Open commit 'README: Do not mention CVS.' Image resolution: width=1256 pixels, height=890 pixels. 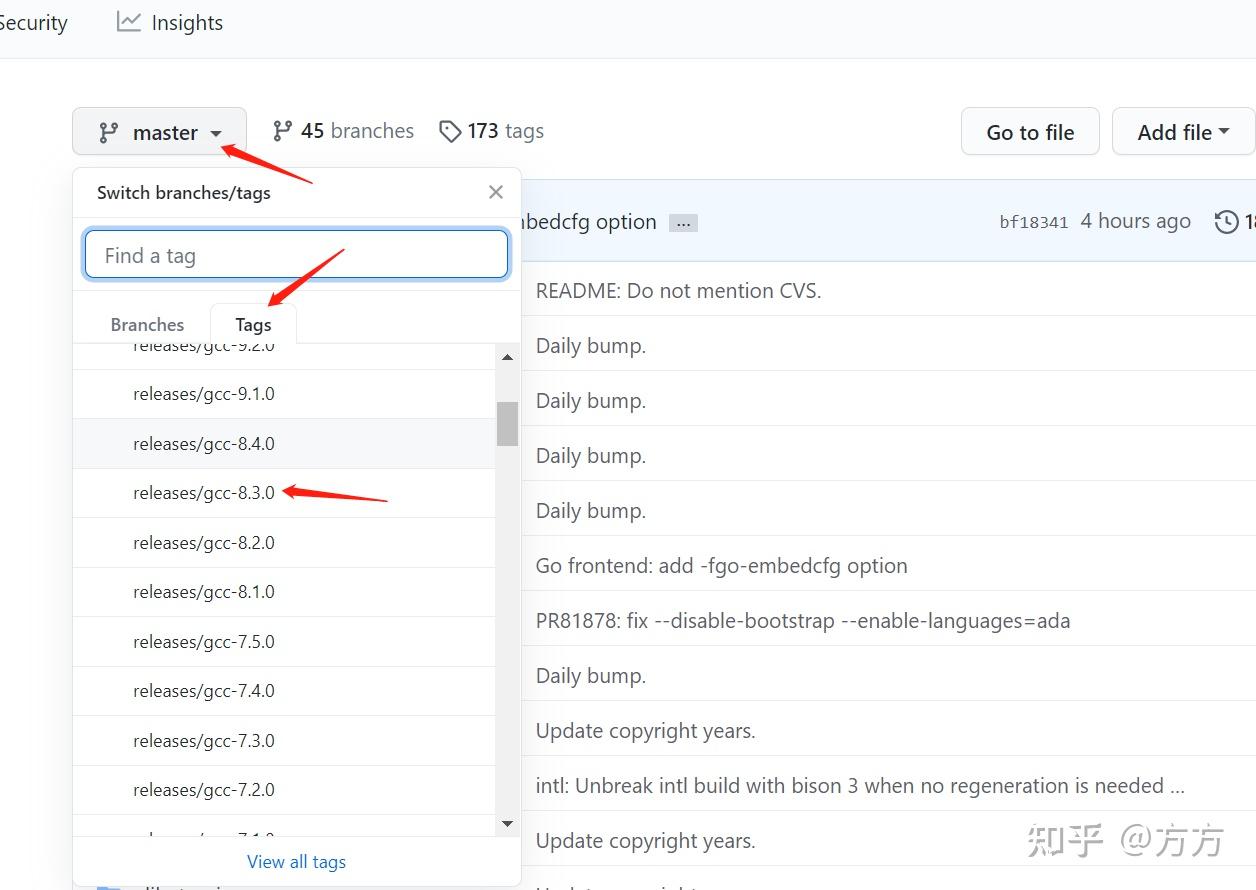click(x=678, y=291)
